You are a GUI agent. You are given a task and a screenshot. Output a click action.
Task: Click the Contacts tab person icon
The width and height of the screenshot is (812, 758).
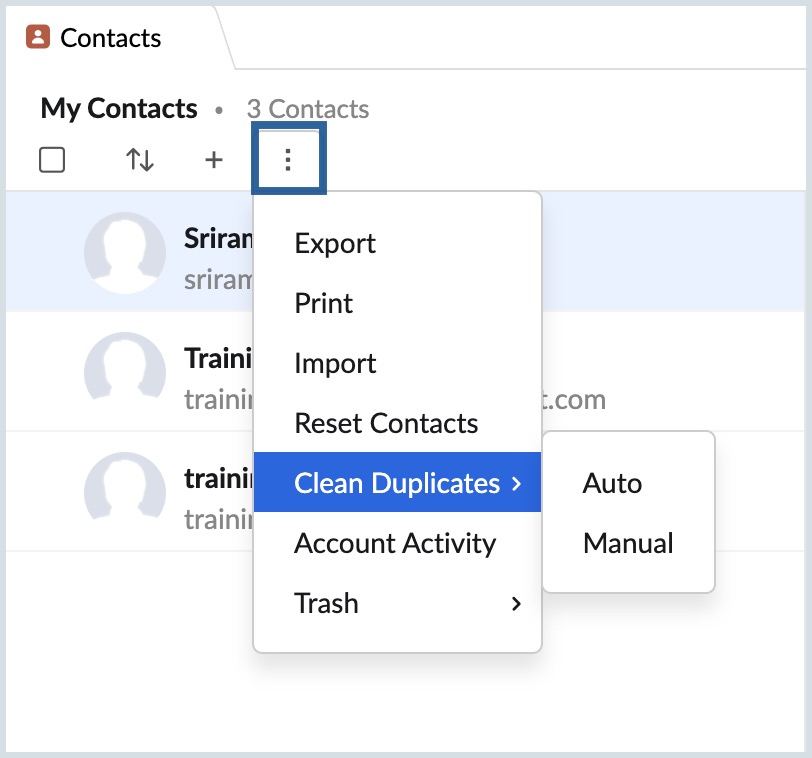pyautogui.click(x=38, y=38)
